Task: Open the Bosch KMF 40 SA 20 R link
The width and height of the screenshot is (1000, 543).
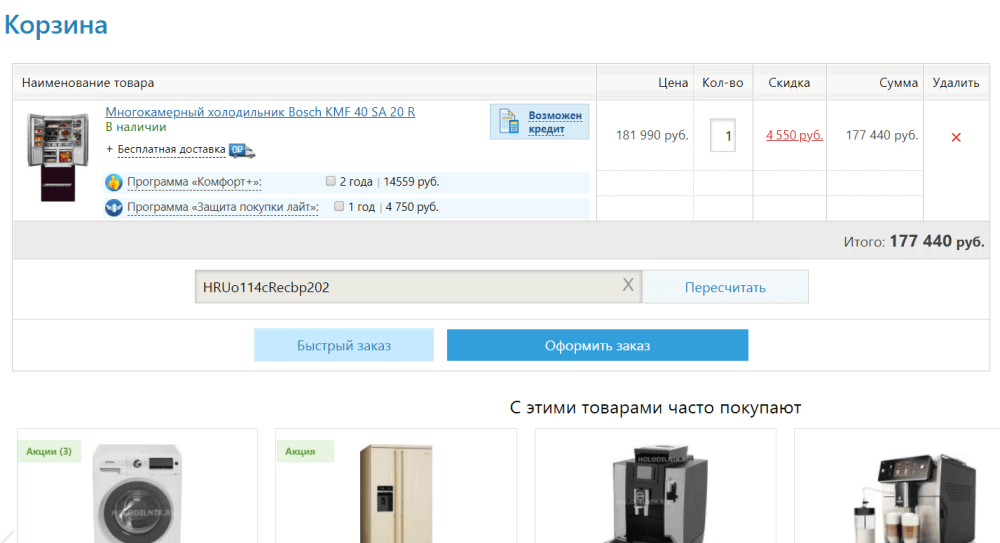Action: 260,112
